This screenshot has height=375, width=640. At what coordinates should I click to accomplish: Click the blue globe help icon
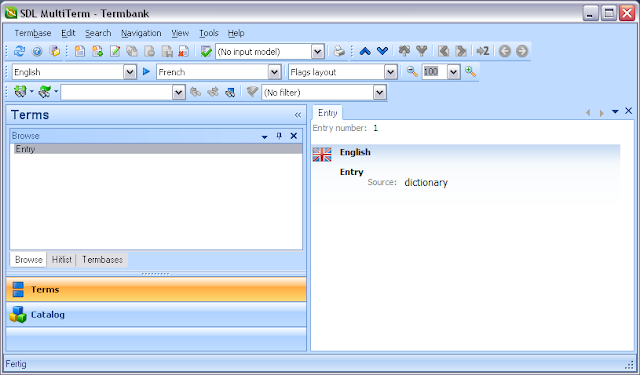point(37,51)
